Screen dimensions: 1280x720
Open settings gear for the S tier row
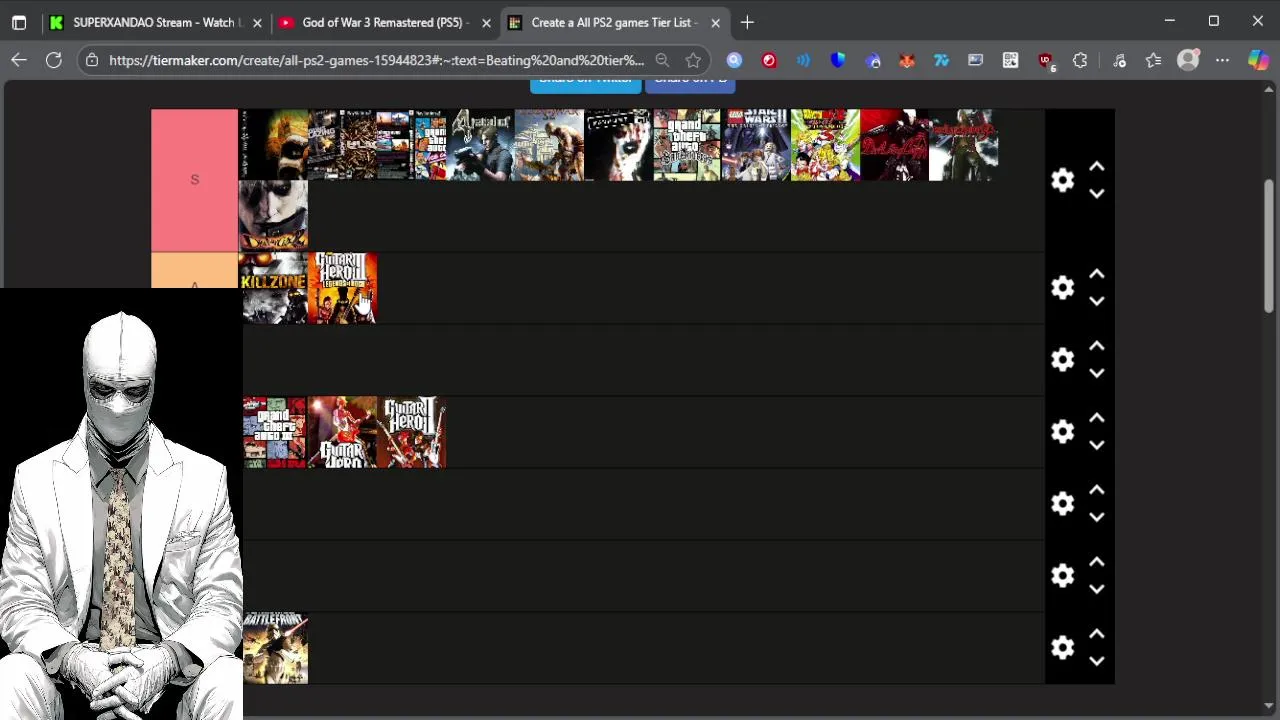point(1062,180)
